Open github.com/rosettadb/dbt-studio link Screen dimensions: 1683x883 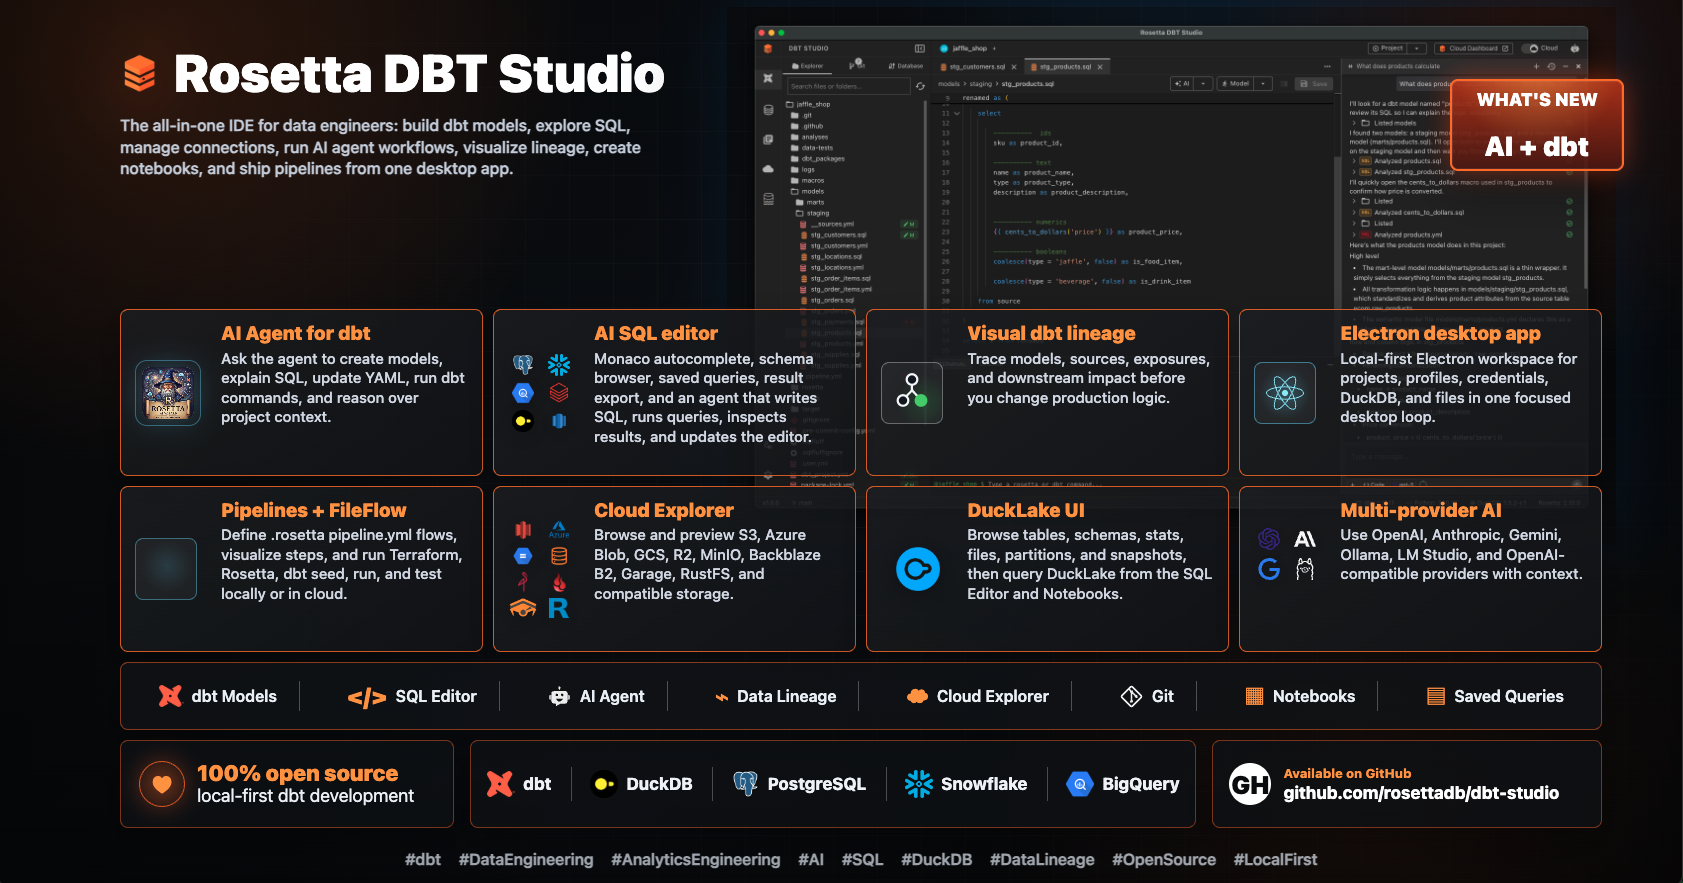point(1421,793)
